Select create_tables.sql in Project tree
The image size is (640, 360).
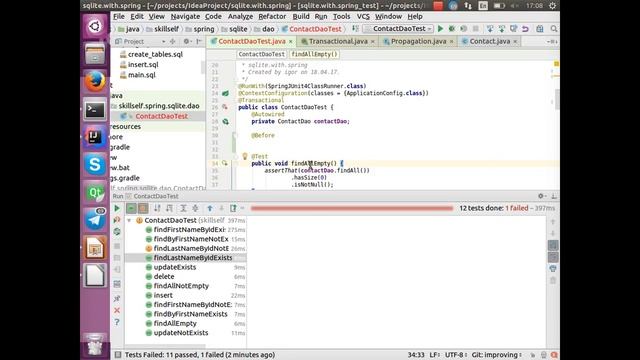pos(155,54)
